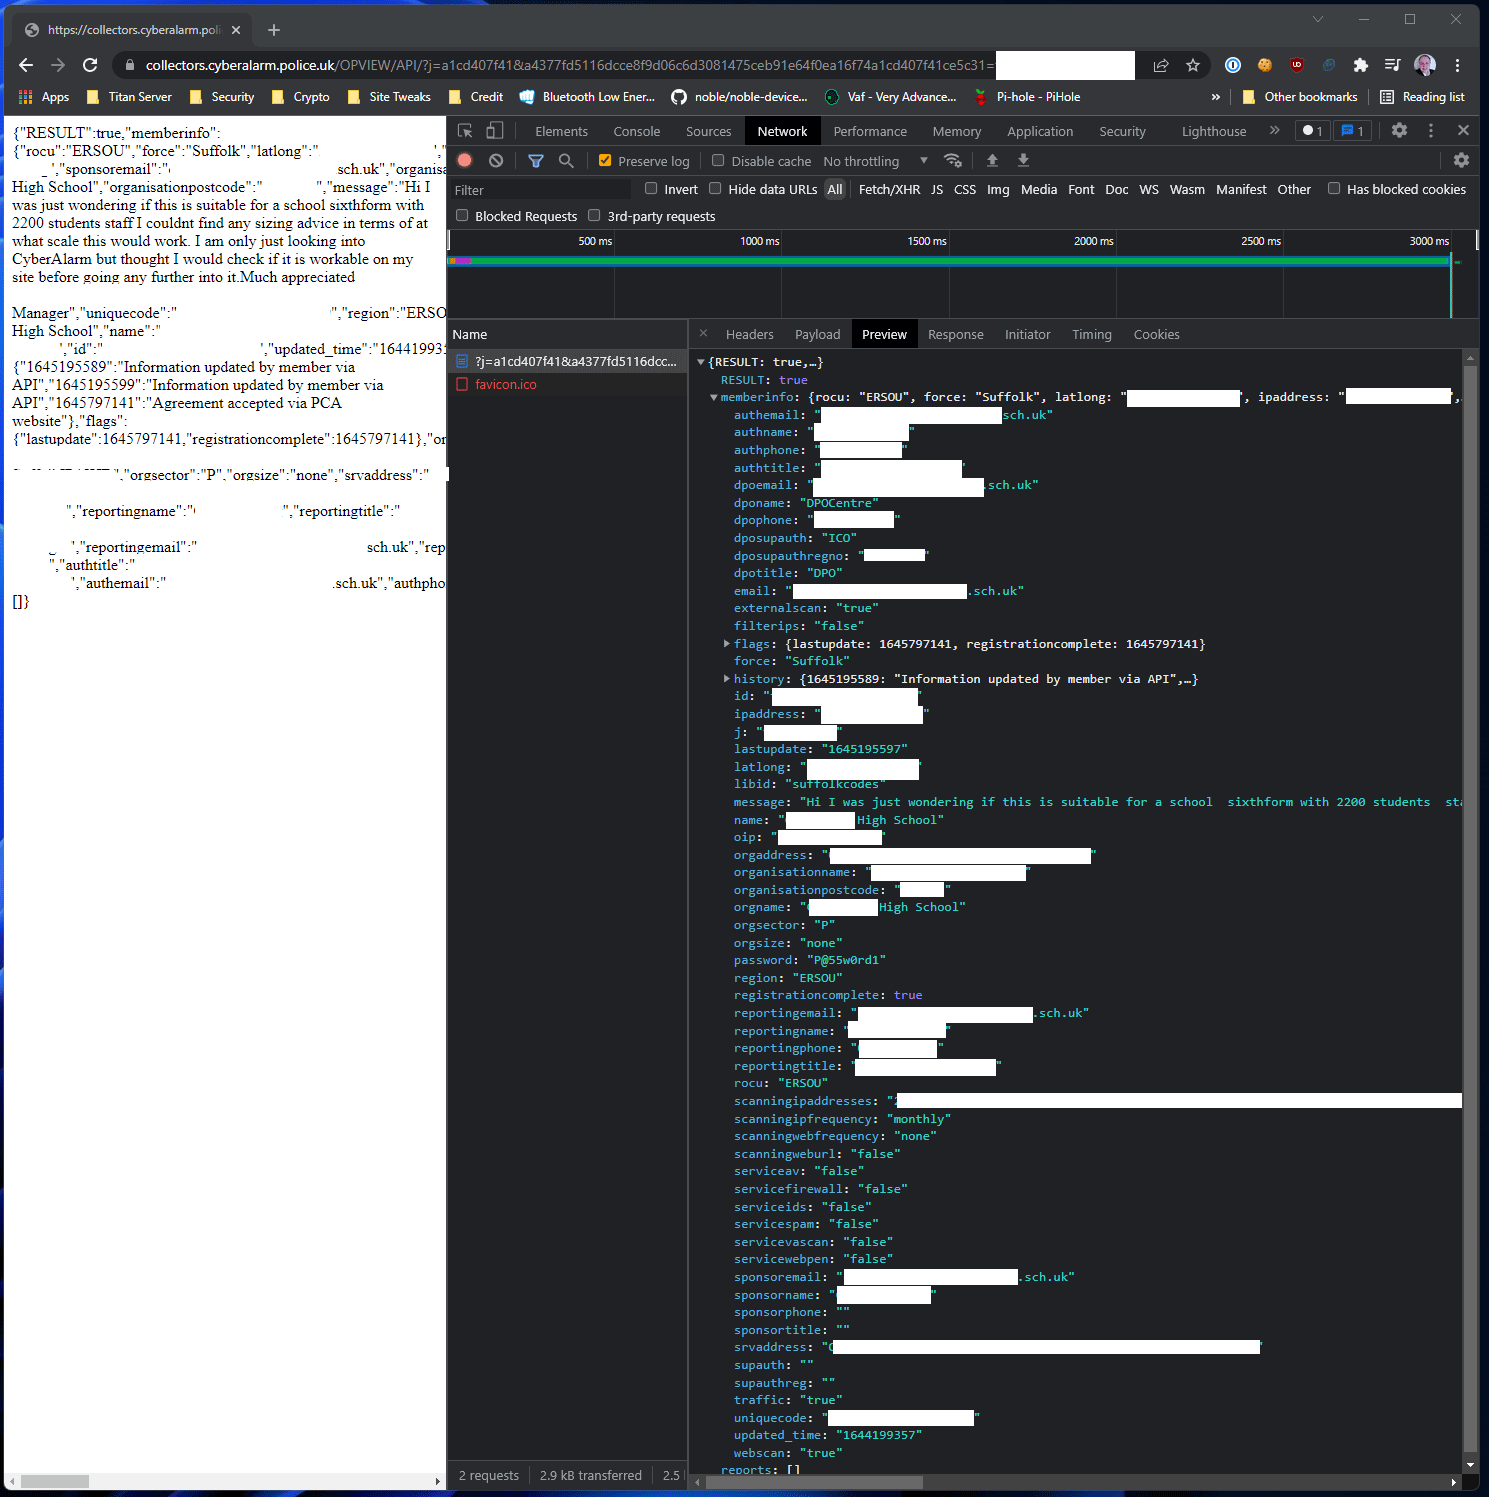Open the Response tab
This screenshot has width=1489, height=1497.
tap(955, 335)
